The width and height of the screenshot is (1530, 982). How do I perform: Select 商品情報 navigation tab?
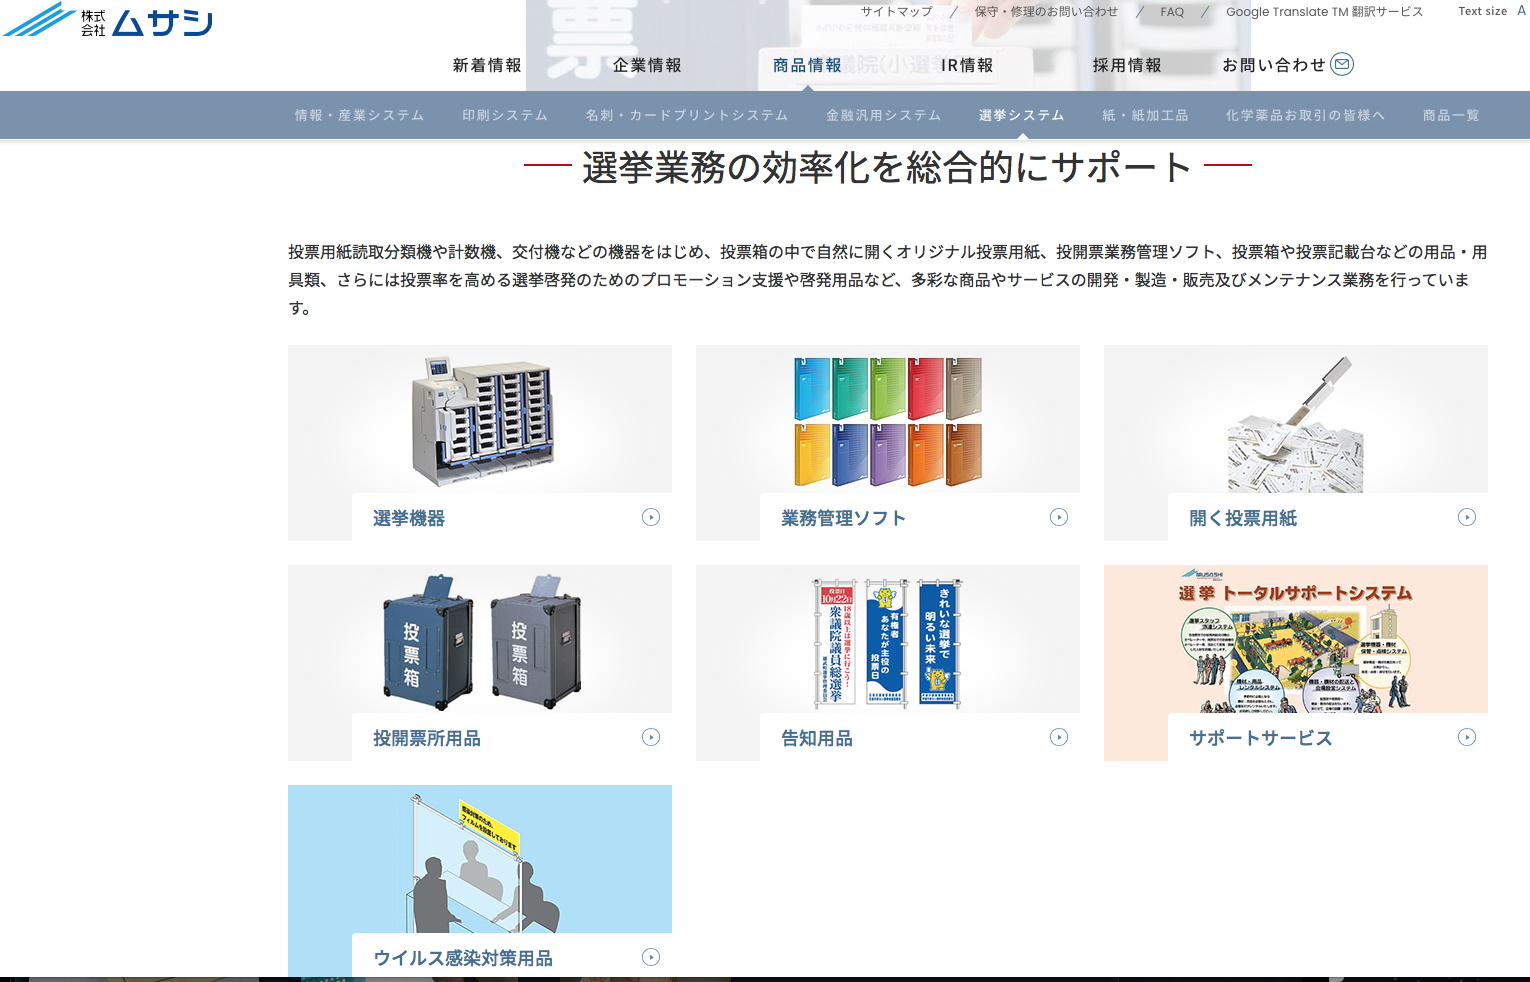coord(807,65)
